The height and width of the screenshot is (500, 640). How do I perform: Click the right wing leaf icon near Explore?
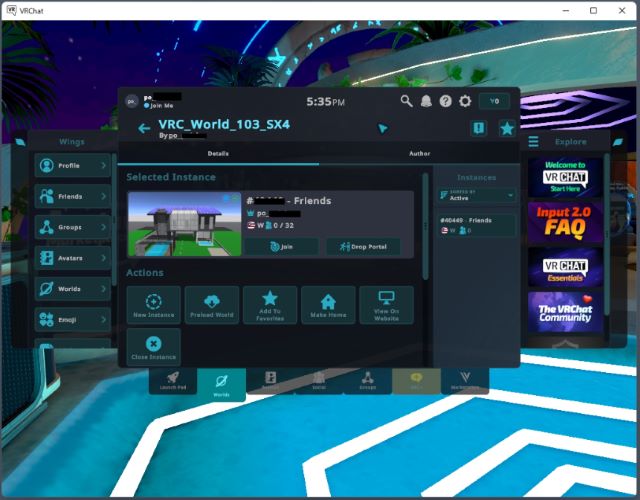[618, 142]
